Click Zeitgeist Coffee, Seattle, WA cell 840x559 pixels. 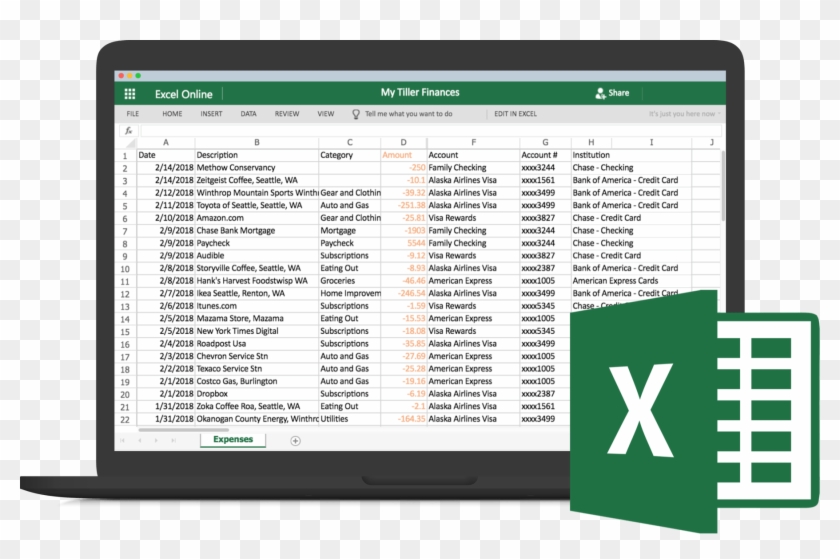(x=257, y=180)
